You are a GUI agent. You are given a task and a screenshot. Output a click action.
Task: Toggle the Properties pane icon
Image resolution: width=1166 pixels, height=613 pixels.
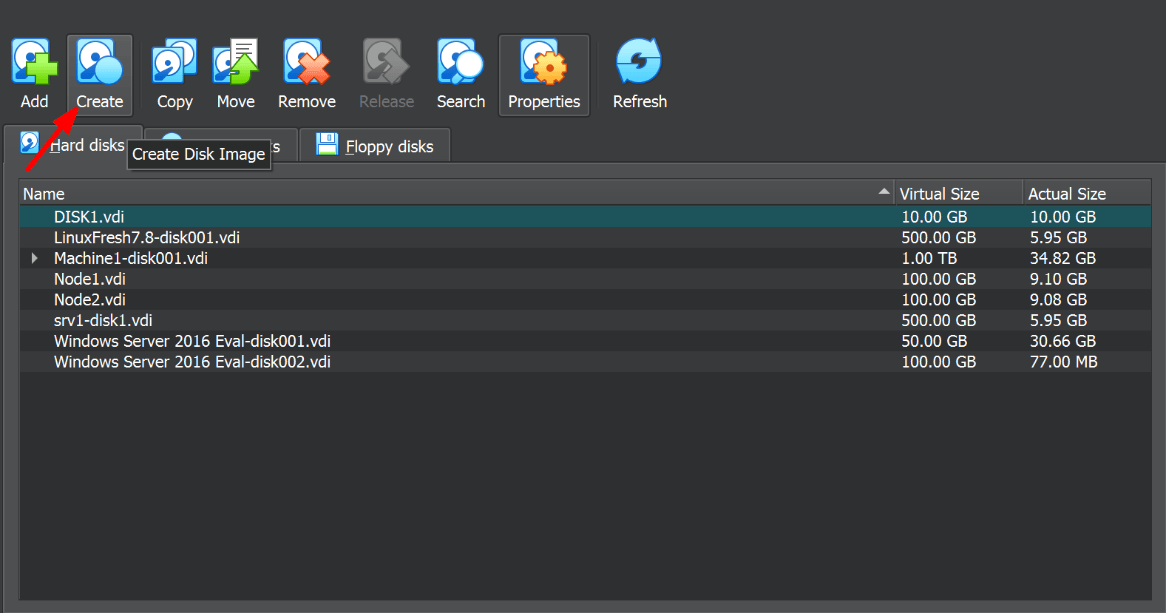[544, 63]
